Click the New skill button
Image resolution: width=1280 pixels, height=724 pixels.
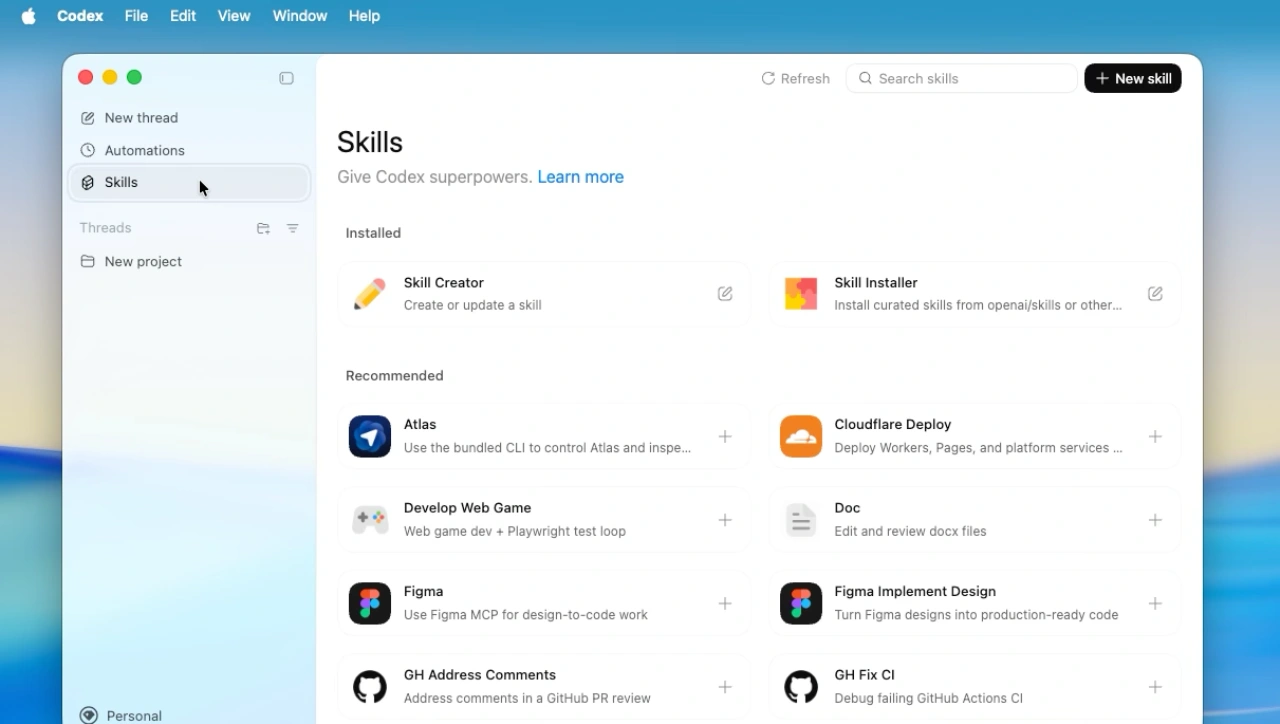[1133, 78]
